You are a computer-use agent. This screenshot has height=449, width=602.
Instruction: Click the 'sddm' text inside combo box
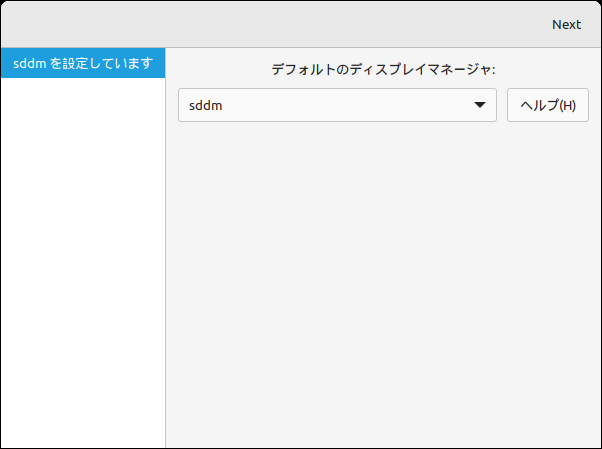(205, 106)
